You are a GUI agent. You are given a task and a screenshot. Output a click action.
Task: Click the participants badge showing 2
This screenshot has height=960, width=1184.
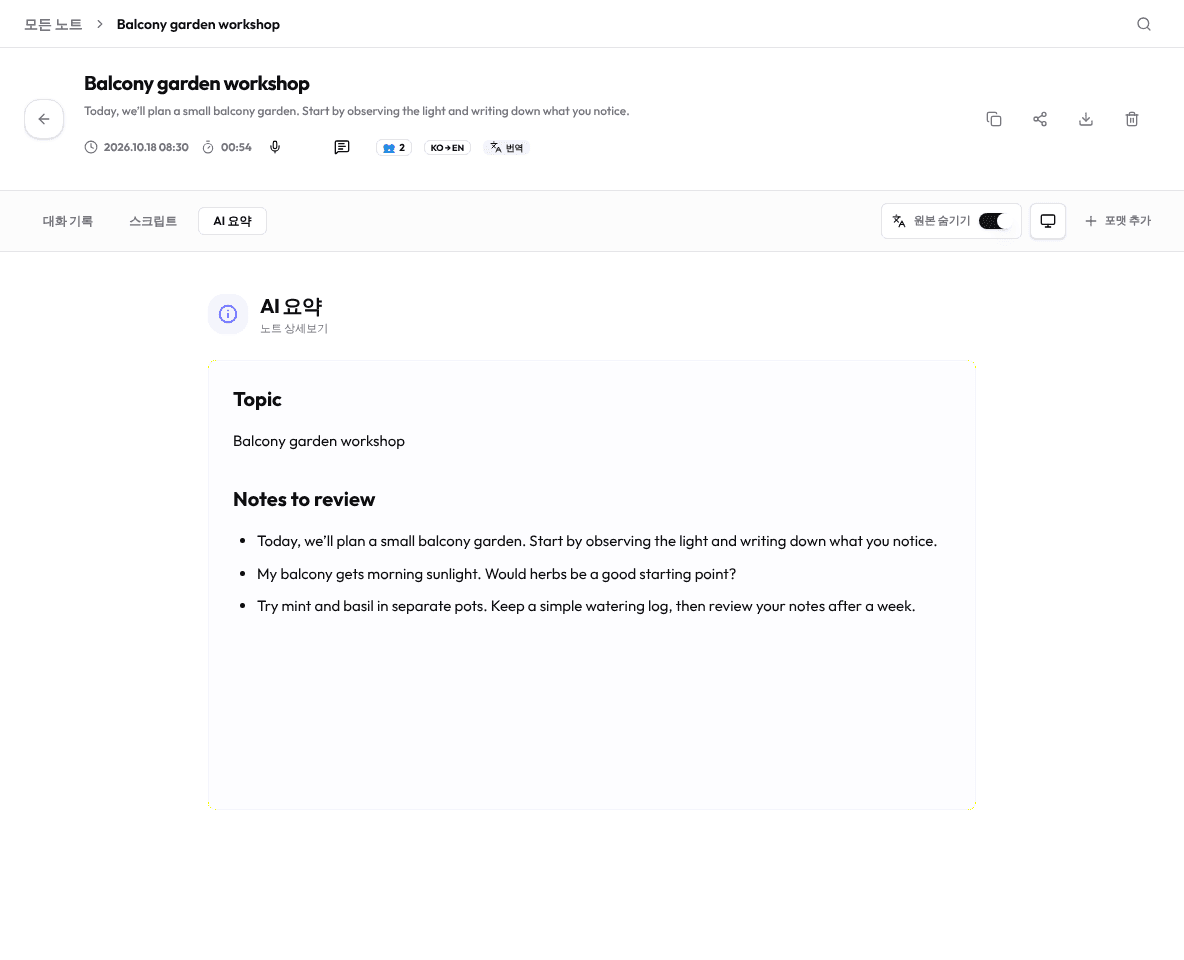pyautogui.click(x=393, y=148)
